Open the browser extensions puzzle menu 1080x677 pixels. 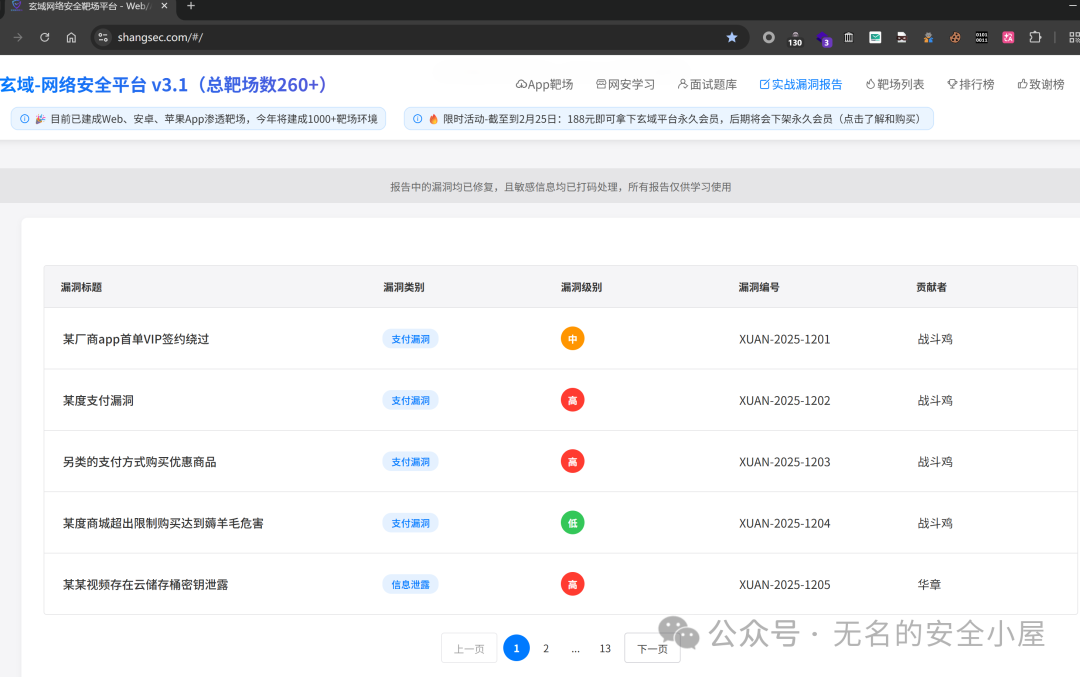coord(1035,37)
